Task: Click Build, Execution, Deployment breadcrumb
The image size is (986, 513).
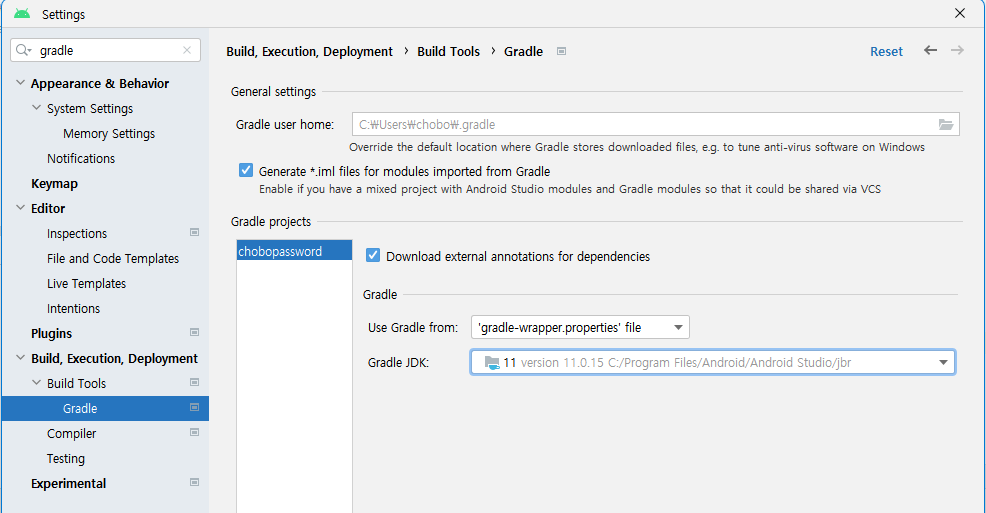Action: click(309, 52)
